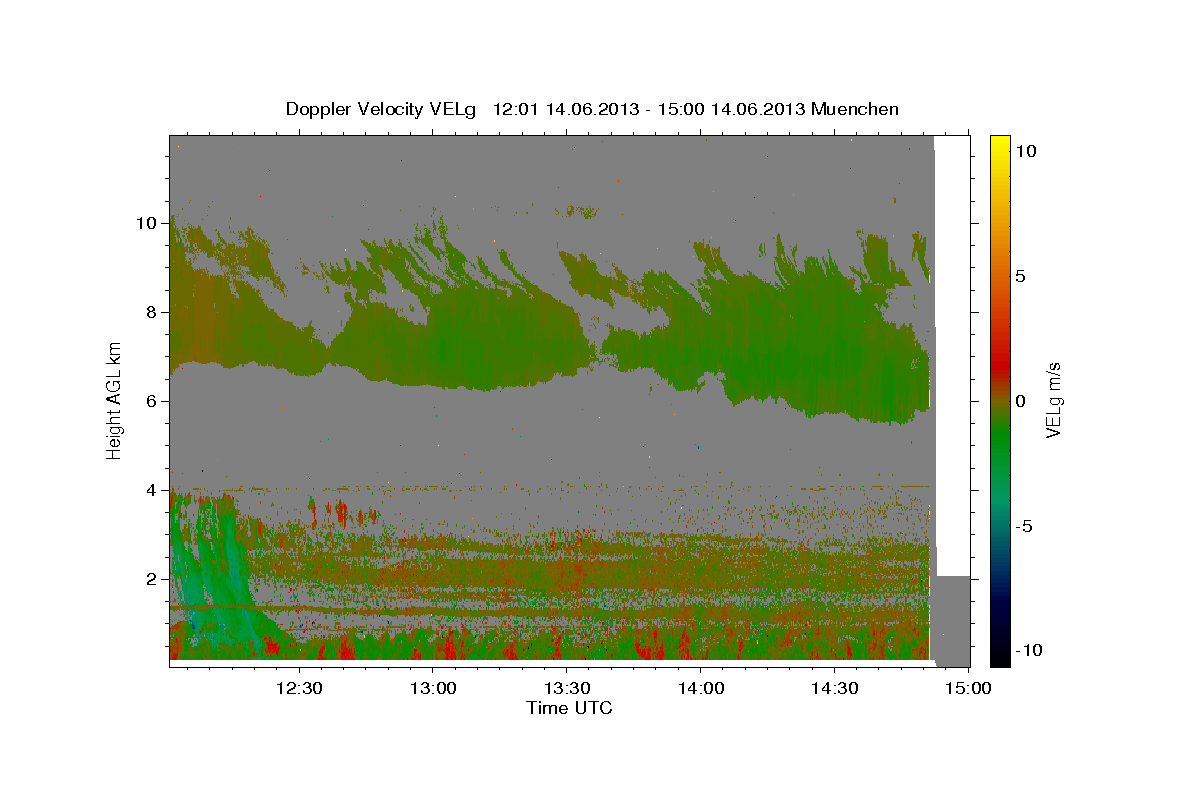Viewport: 1200px width, 800px height.
Task: Click the 12:30 time axis tick label
Action: coord(299,689)
